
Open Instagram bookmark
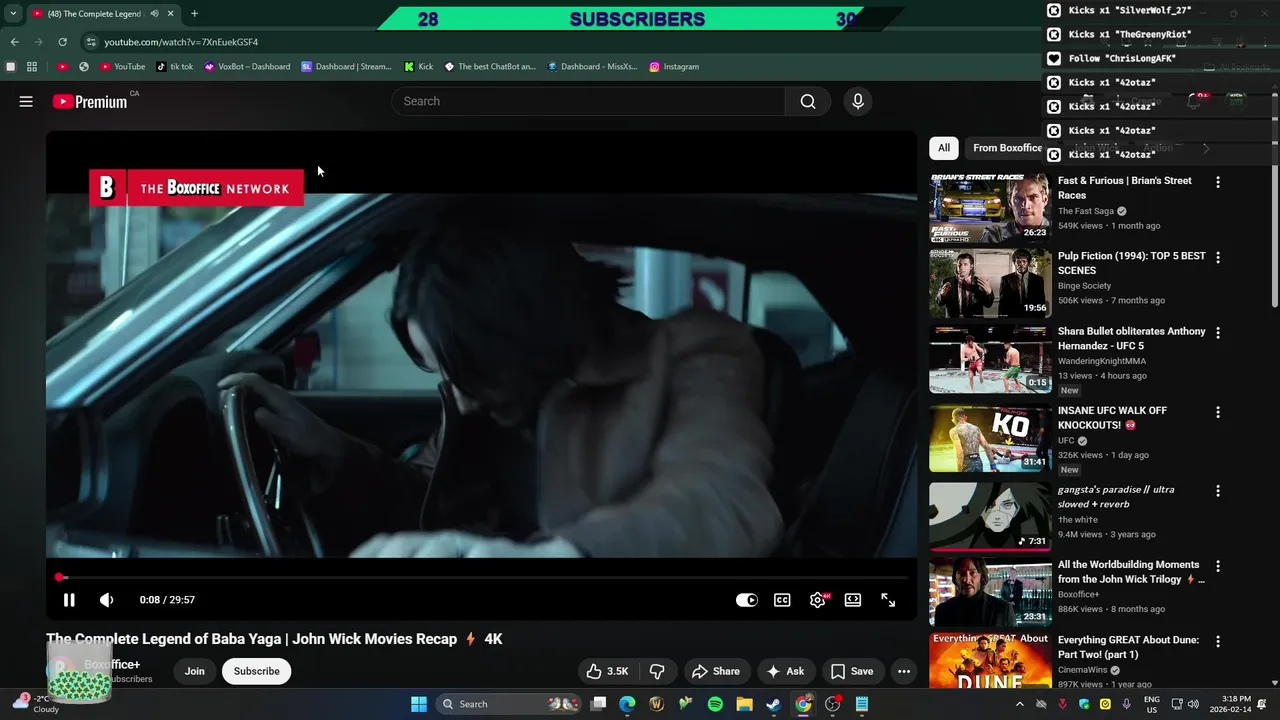[x=674, y=67]
